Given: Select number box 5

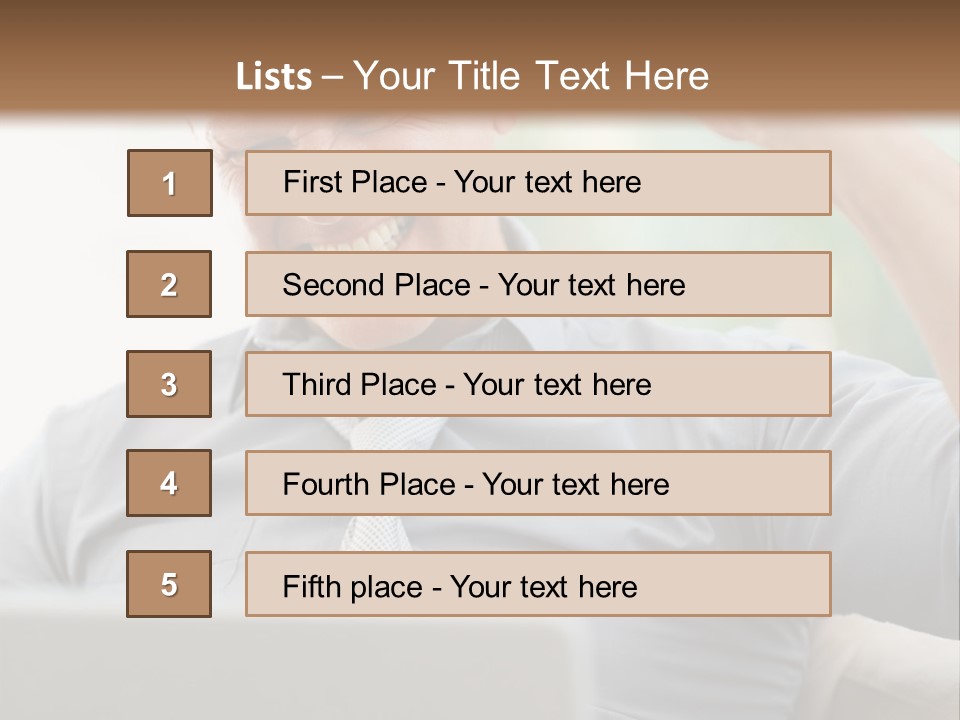Looking at the screenshot, I should pos(169,584).
